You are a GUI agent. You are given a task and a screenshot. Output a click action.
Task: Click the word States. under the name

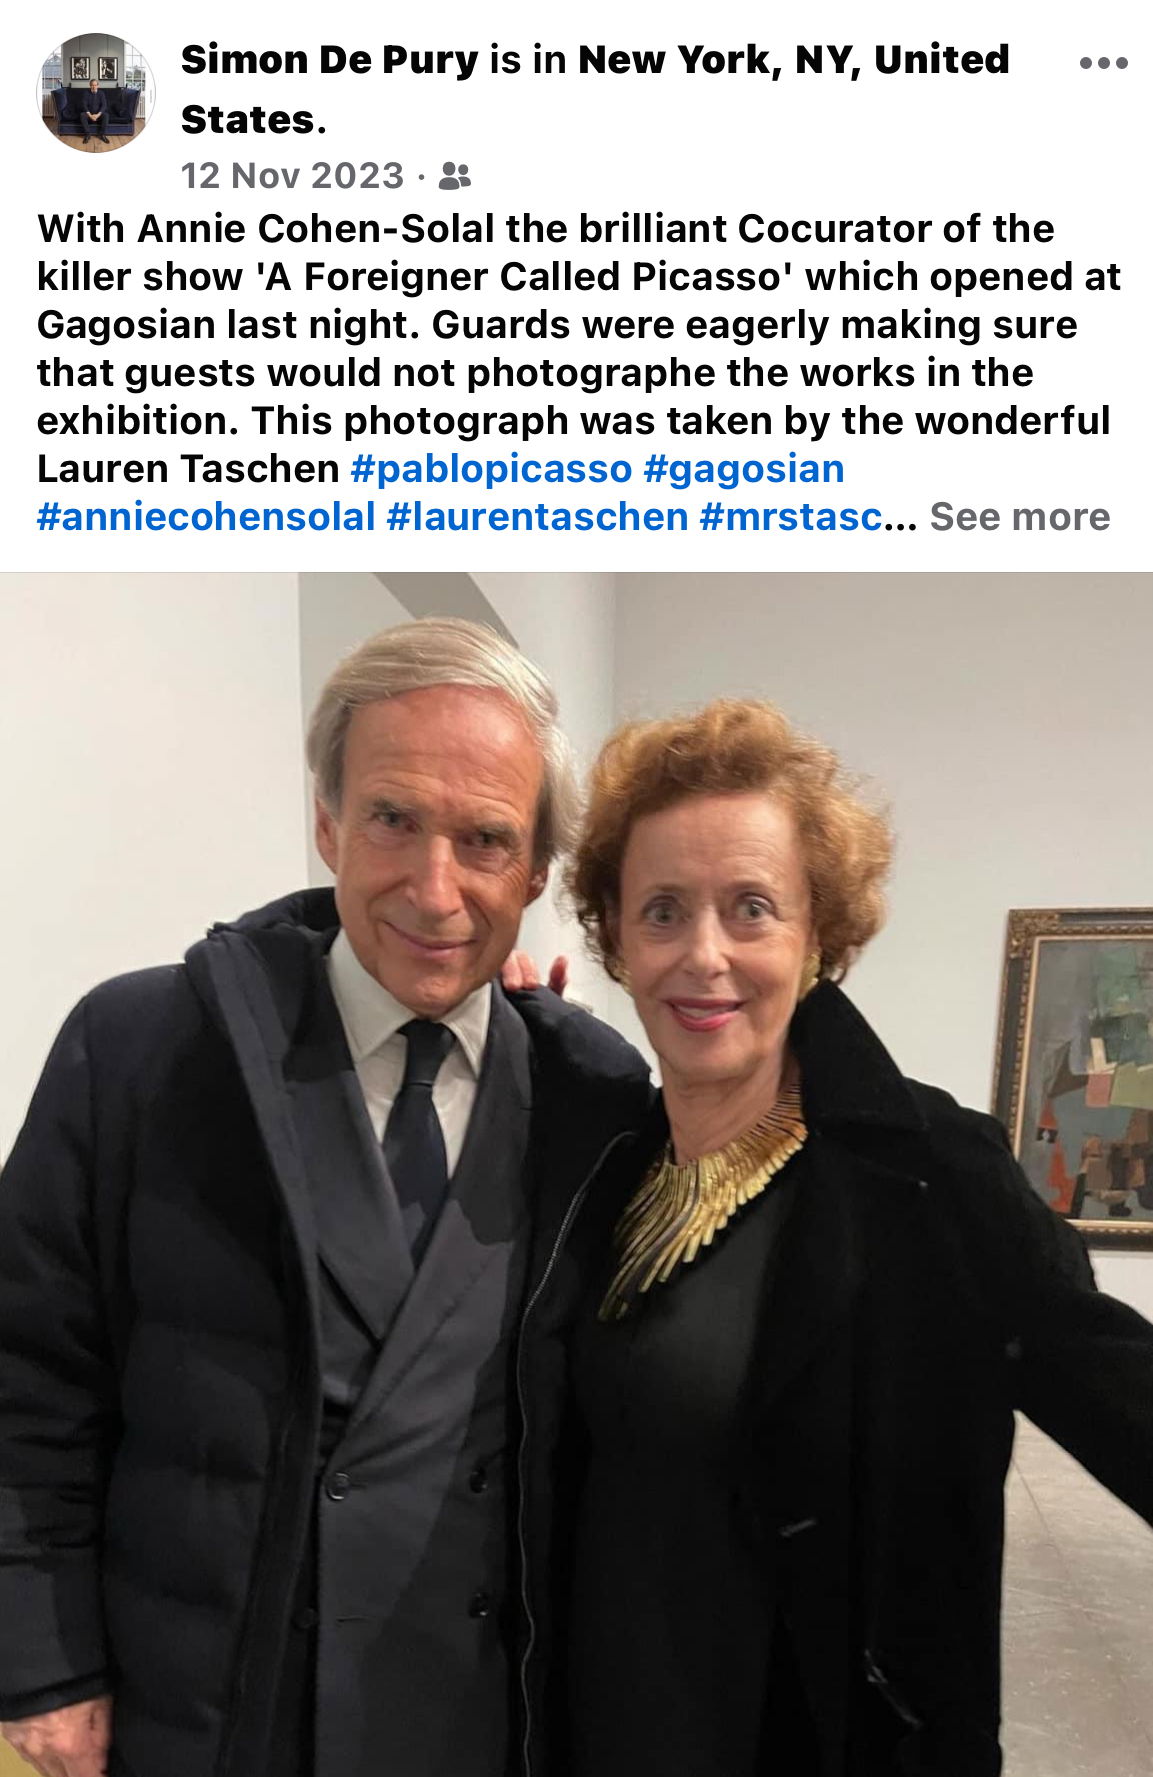click(x=253, y=120)
